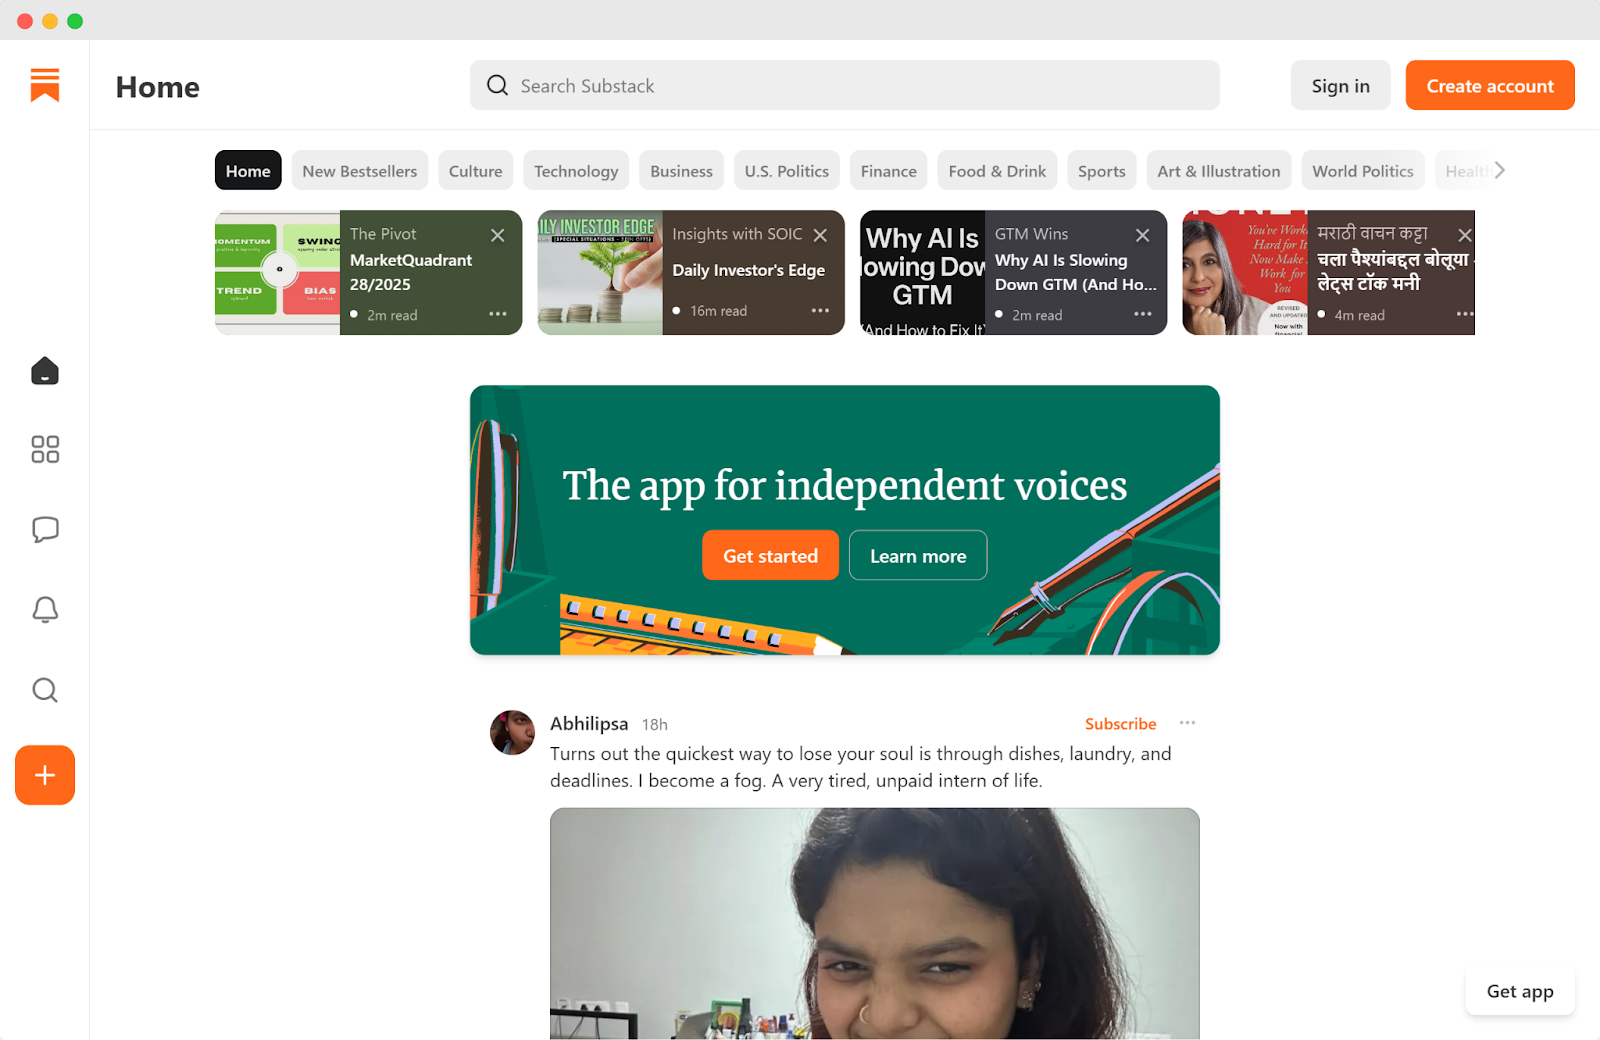Image resolution: width=1600 pixels, height=1040 pixels.
Task: Switch to New Bestsellers tab
Action: 360,170
